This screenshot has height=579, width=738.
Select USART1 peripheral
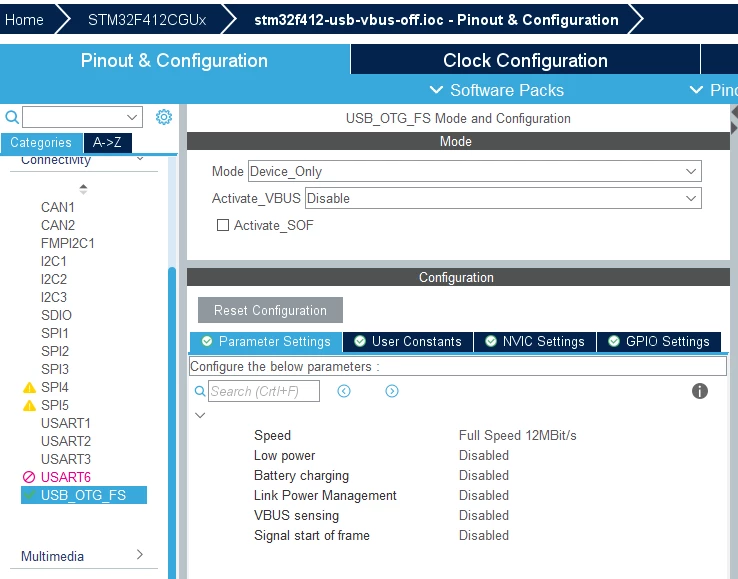[66, 423]
